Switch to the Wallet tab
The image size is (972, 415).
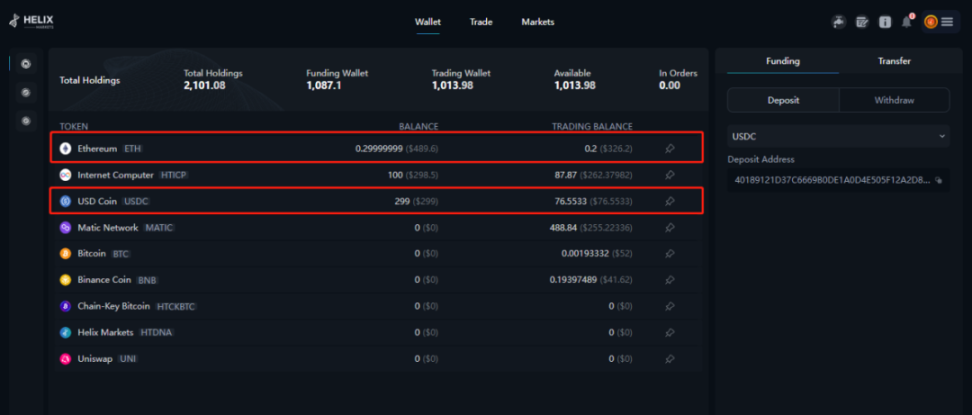coord(428,22)
